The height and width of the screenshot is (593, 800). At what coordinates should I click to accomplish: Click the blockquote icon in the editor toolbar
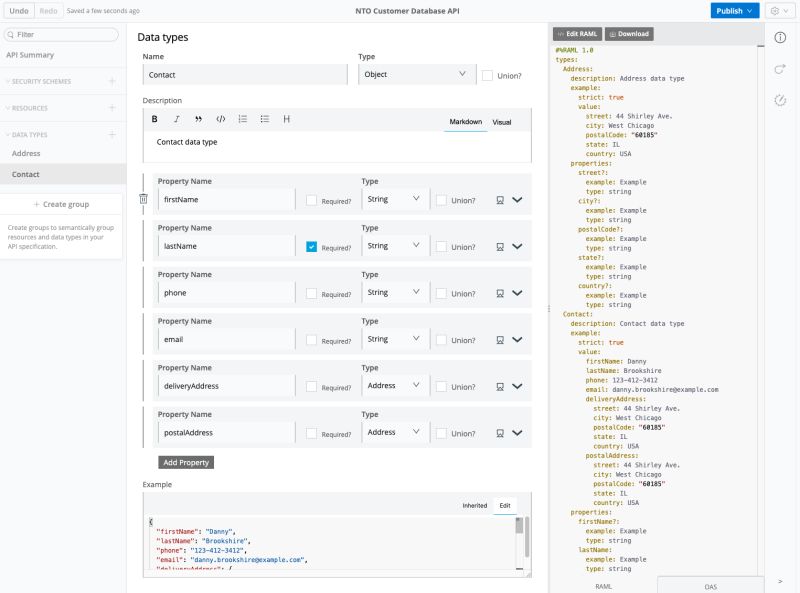[x=197, y=119]
